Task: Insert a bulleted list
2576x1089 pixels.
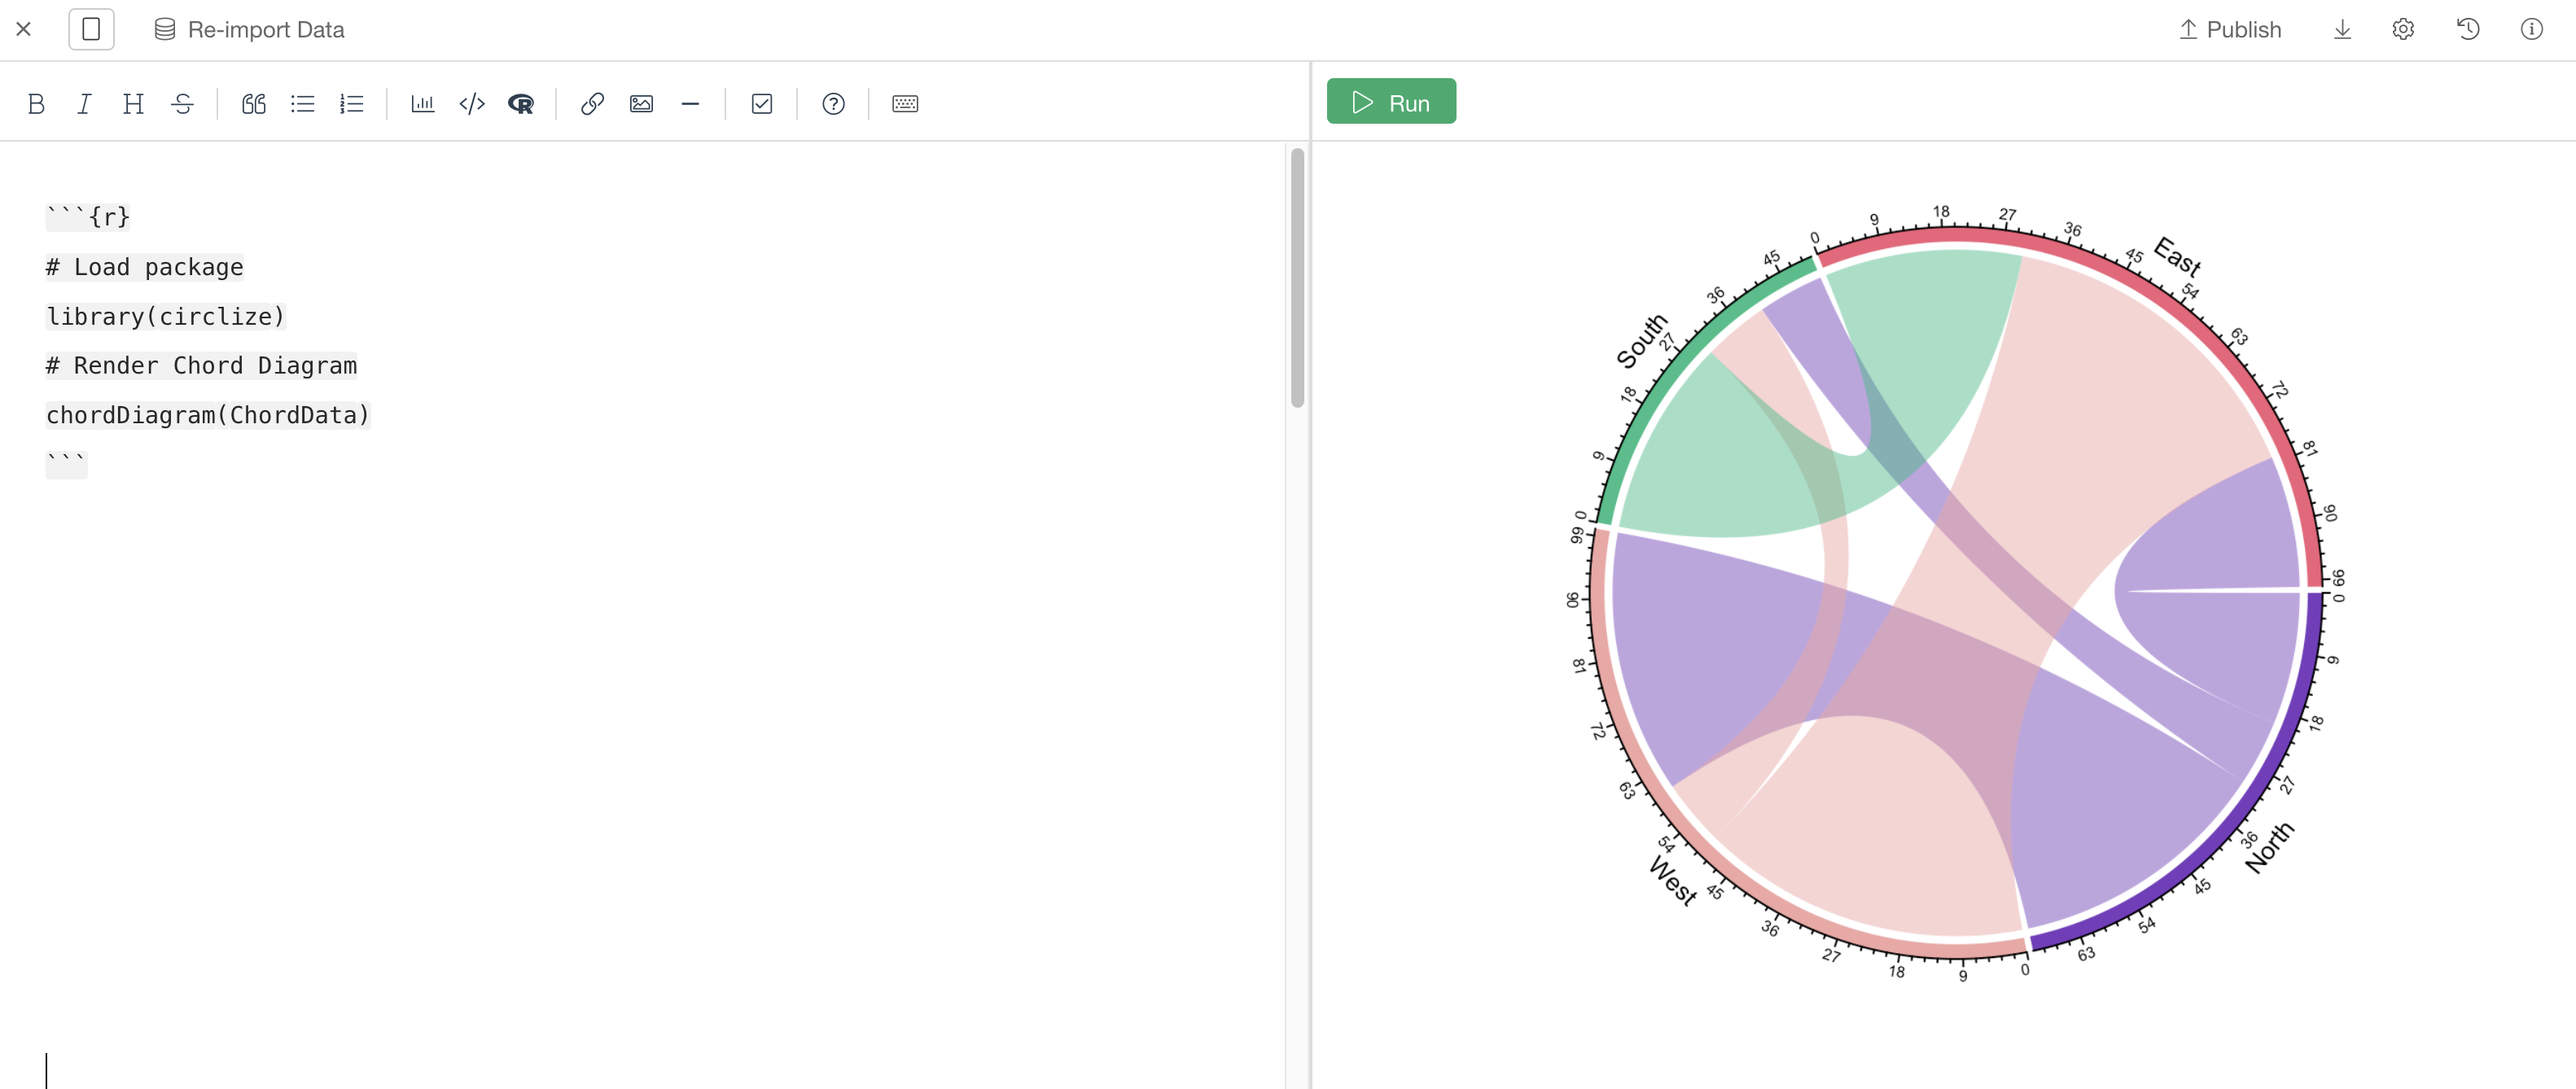Action: [303, 103]
